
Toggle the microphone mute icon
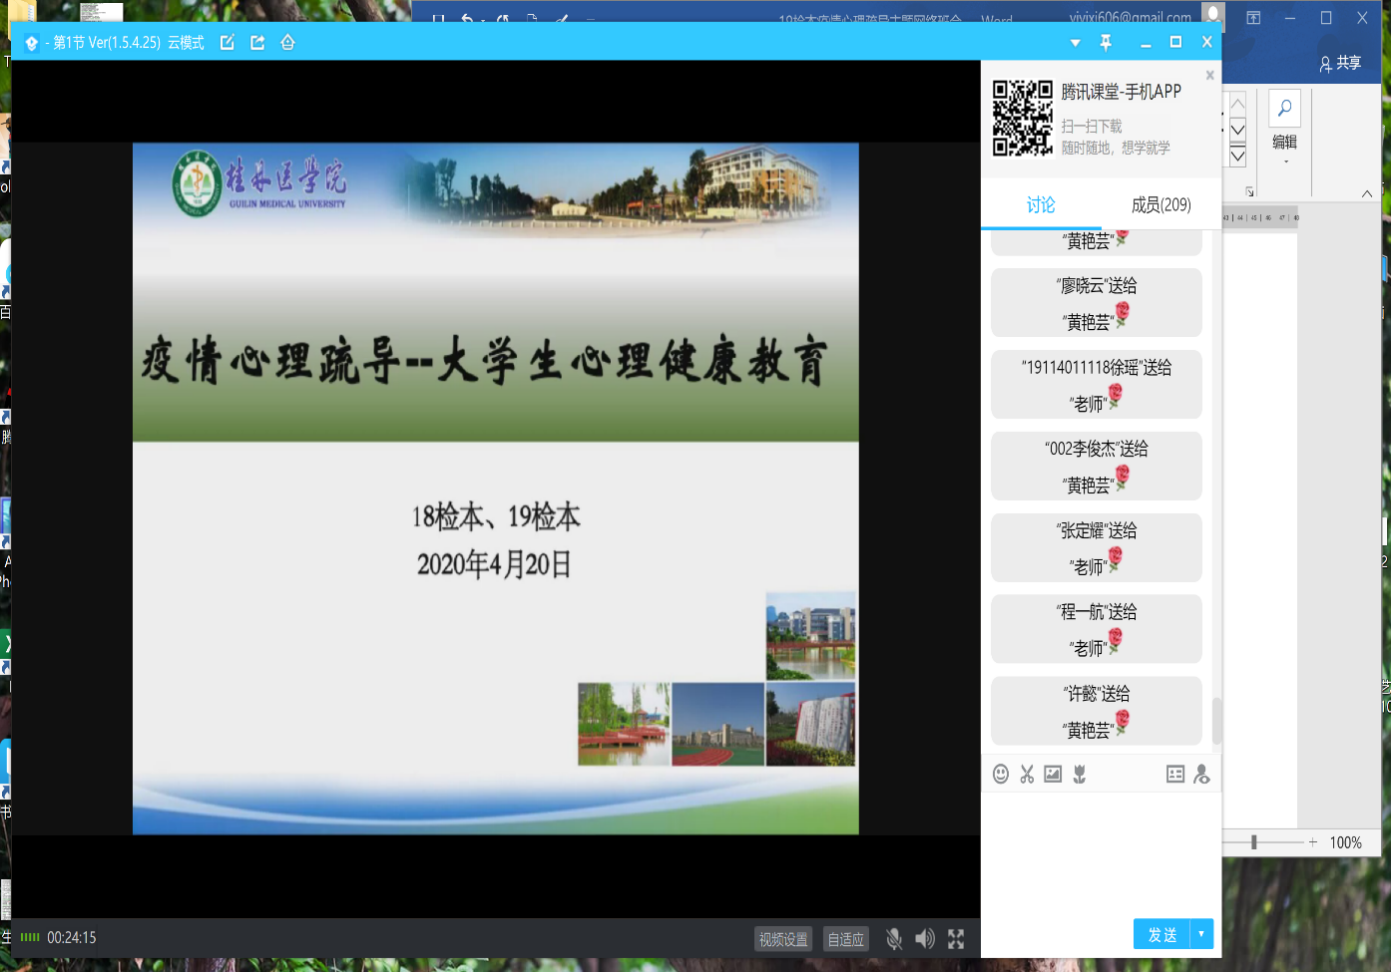coord(894,939)
